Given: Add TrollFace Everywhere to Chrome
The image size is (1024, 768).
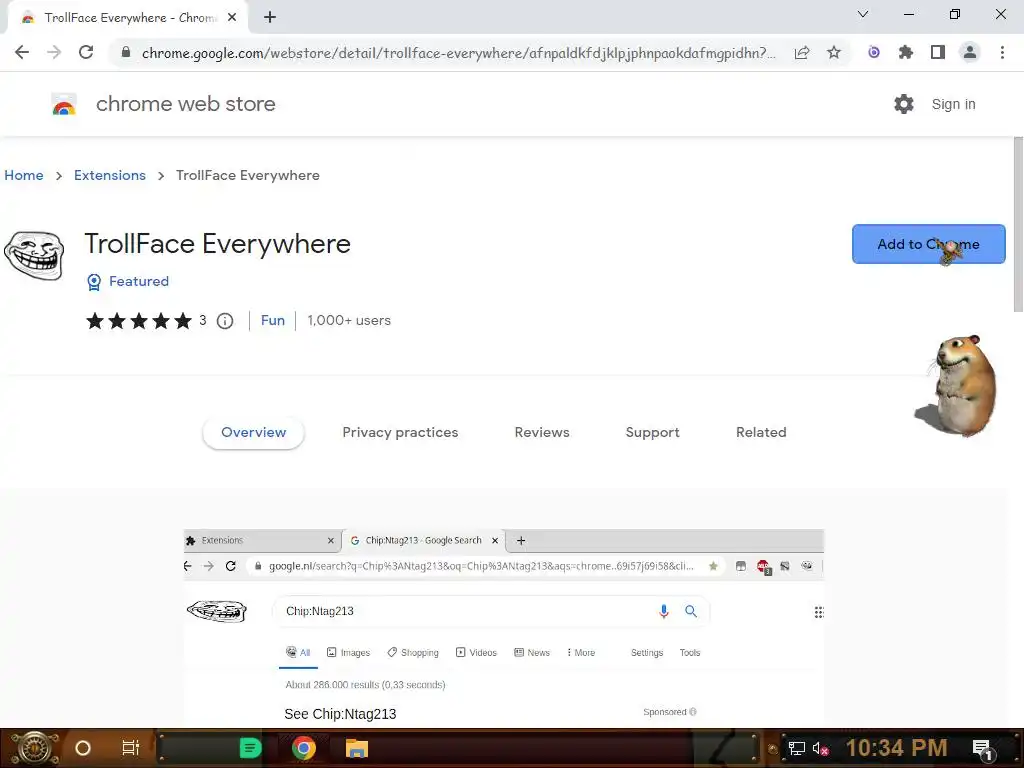Looking at the screenshot, I should [x=928, y=244].
